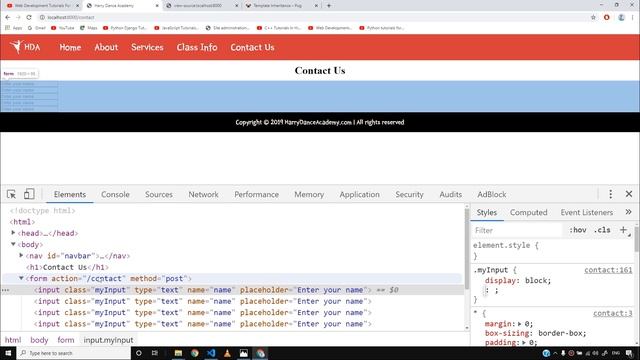
Task: Open the Apps bookmark shortcut
Action: click(x=13, y=28)
